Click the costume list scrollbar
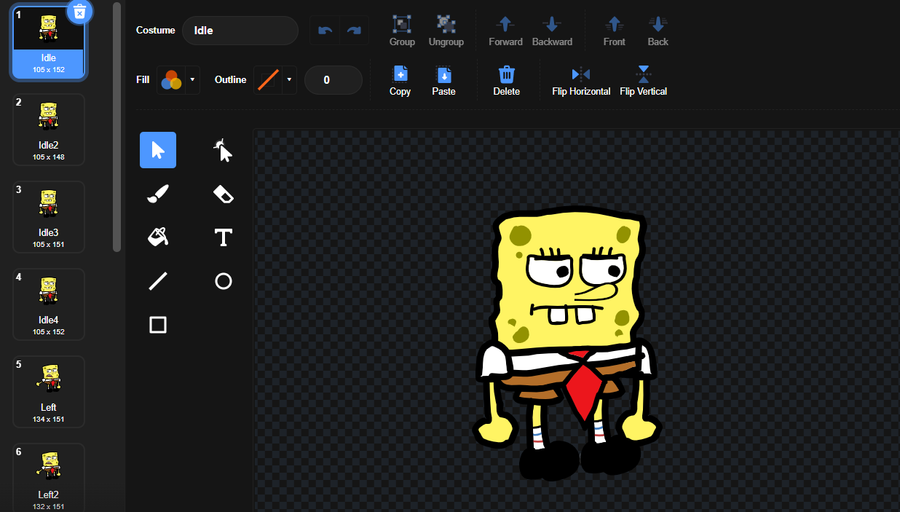This screenshot has height=512, width=900. point(117,126)
